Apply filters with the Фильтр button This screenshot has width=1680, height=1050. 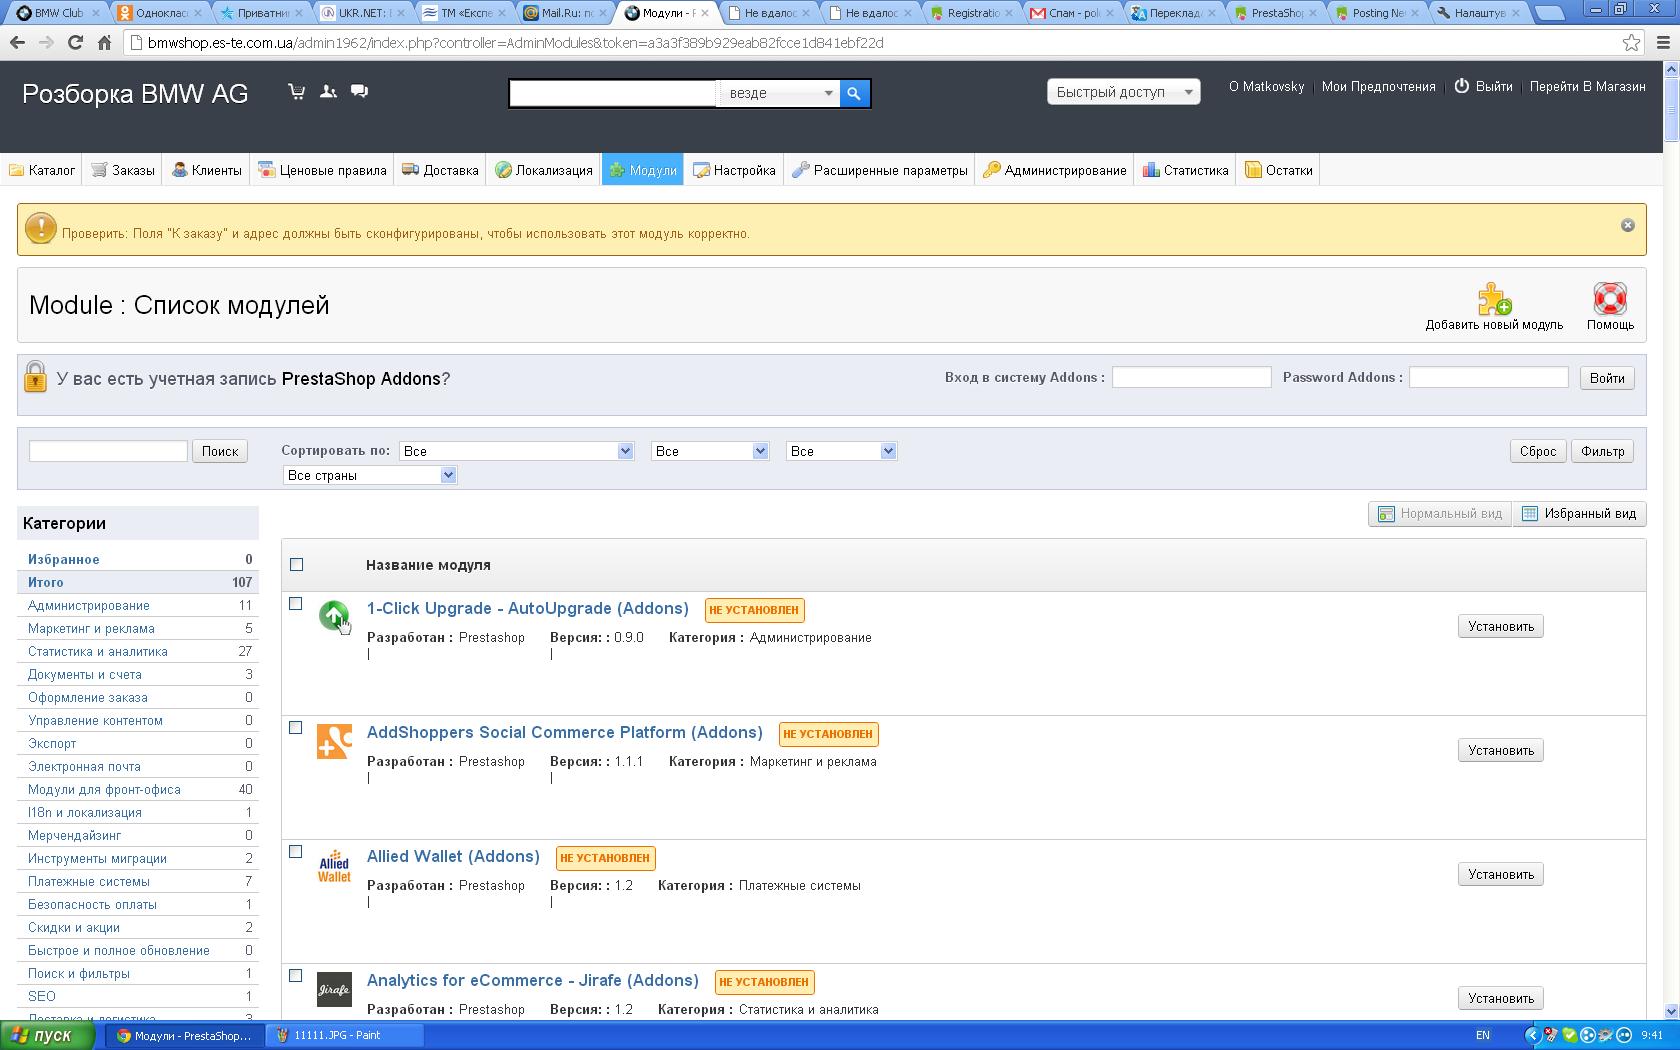tap(1602, 451)
